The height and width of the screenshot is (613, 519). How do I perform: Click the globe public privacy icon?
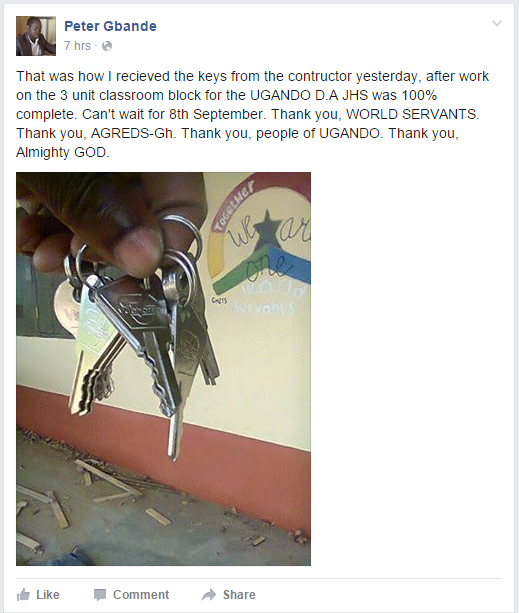(107, 46)
